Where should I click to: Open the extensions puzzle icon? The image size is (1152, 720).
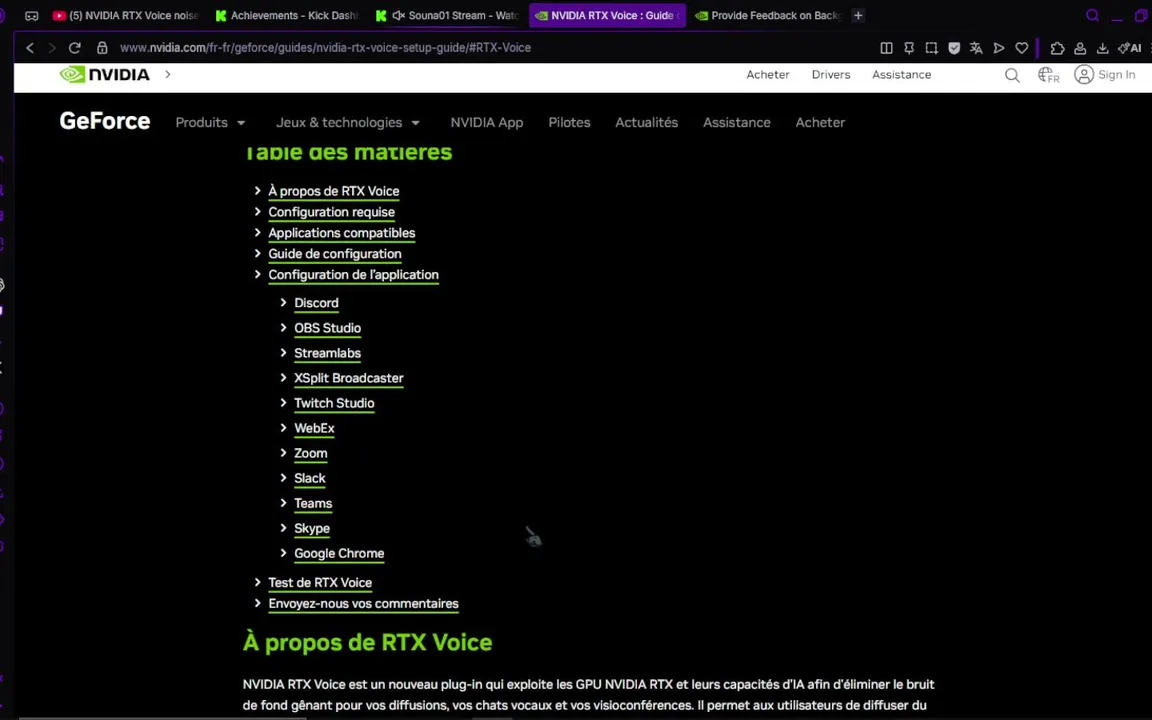pyautogui.click(x=1057, y=48)
